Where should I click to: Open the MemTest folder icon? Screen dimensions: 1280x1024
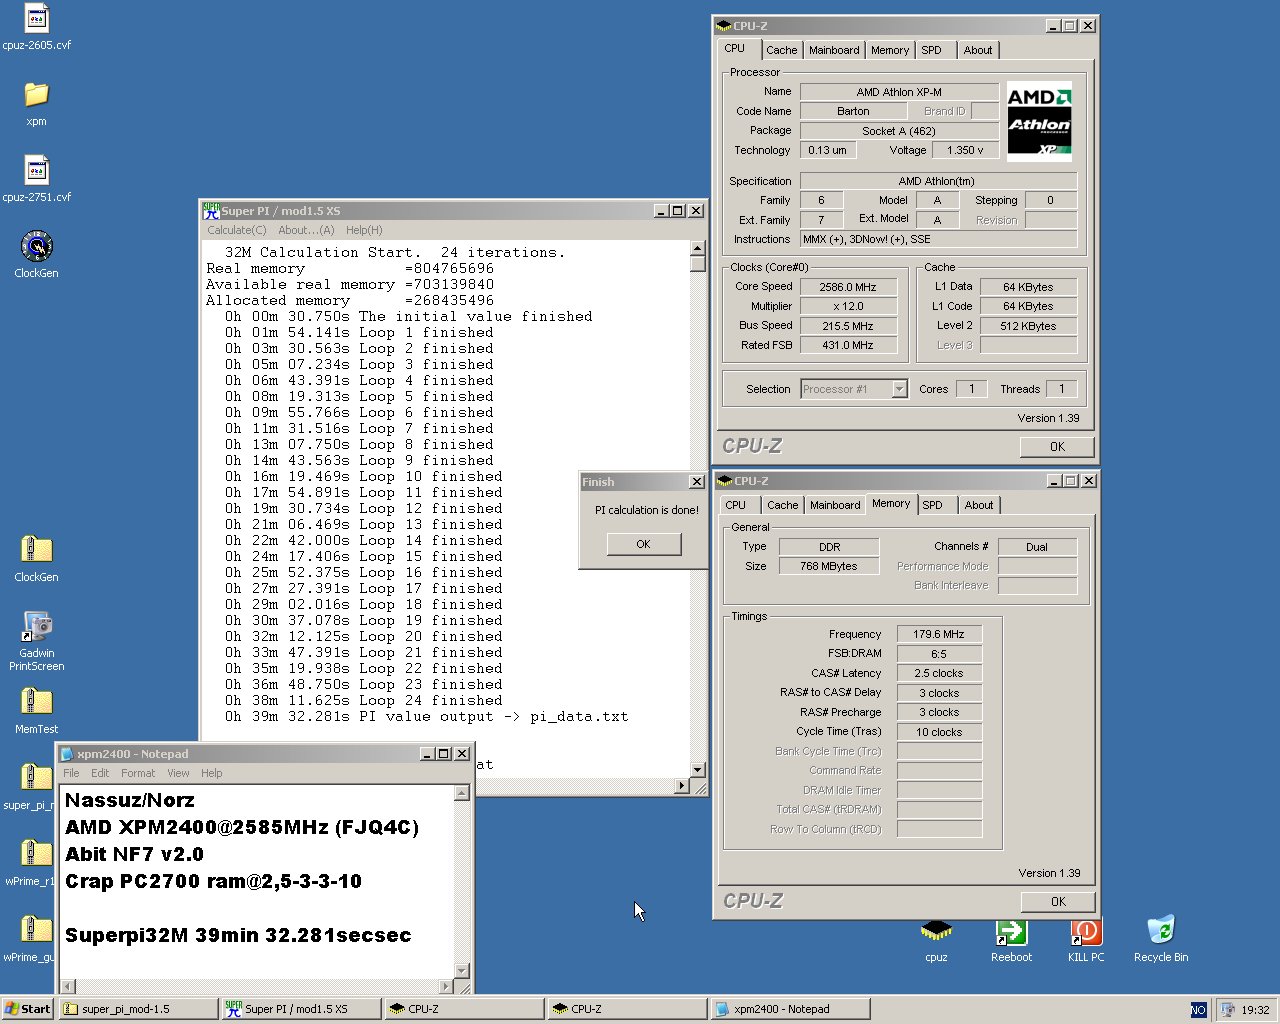37,702
